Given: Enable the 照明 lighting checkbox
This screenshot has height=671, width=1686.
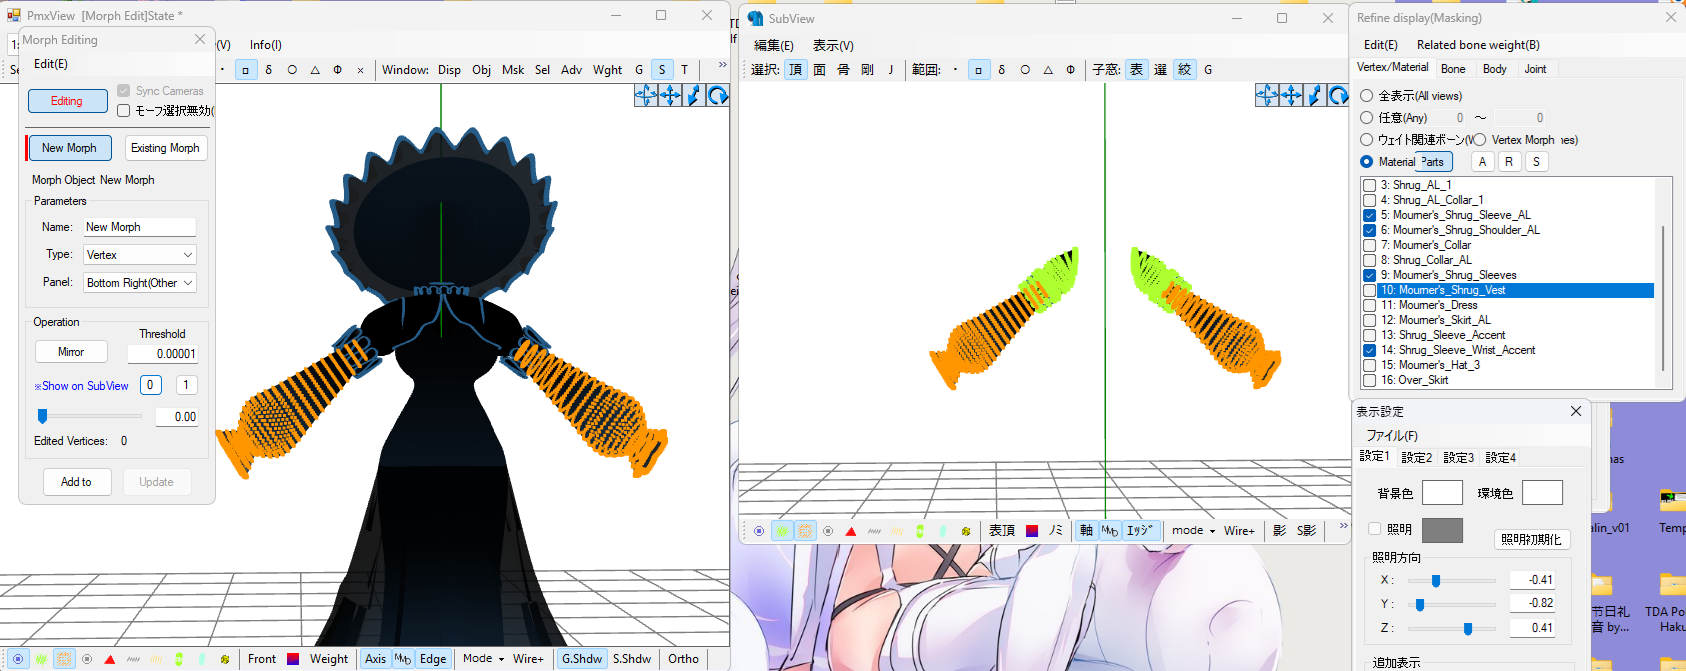Looking at the screenshot, I should (1374, 529).
